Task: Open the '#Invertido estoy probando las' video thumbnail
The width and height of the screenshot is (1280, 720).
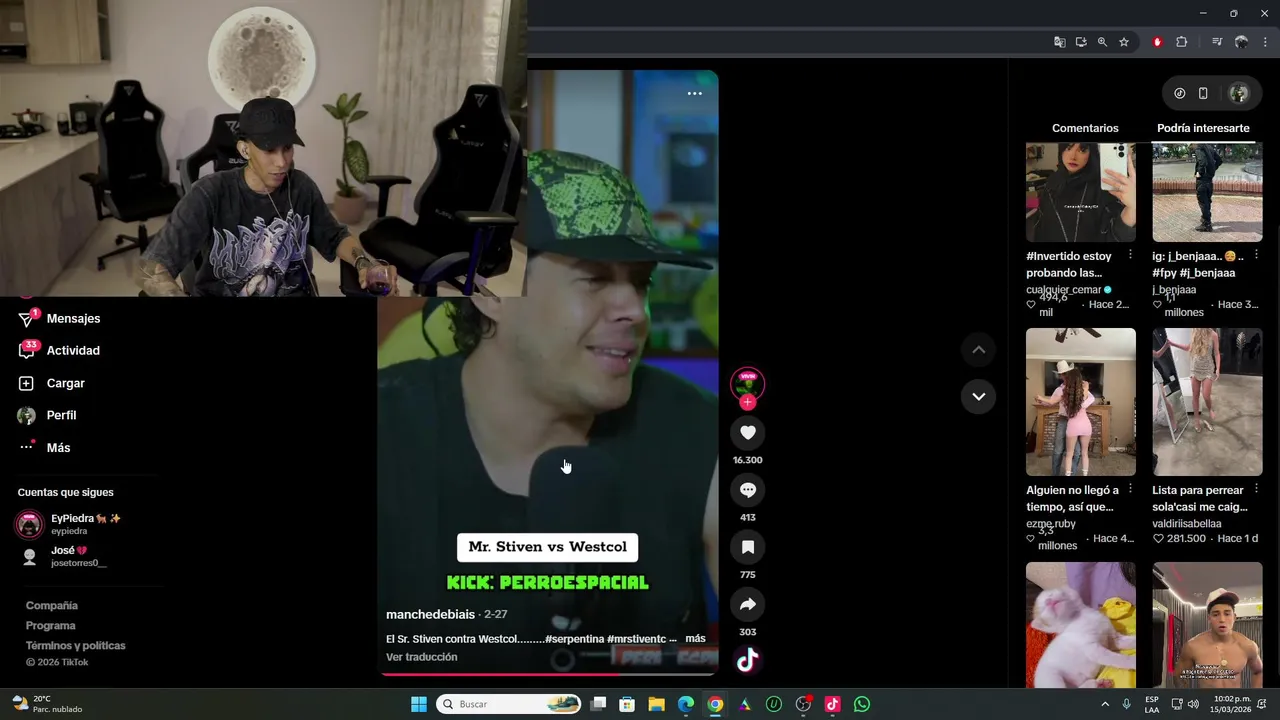Action: click(1081, 192)
